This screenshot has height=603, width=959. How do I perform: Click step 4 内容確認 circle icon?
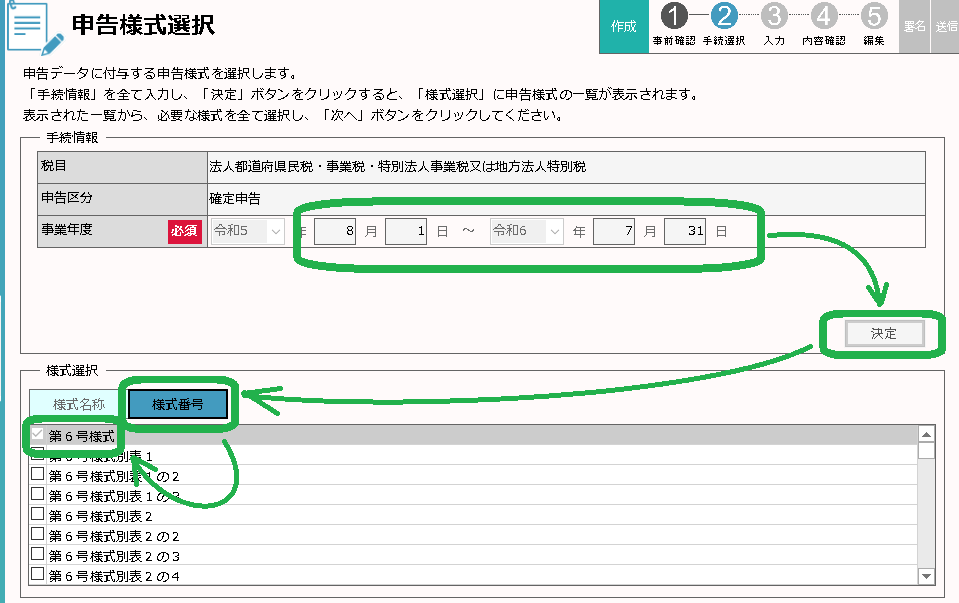(x=824, y=17)
